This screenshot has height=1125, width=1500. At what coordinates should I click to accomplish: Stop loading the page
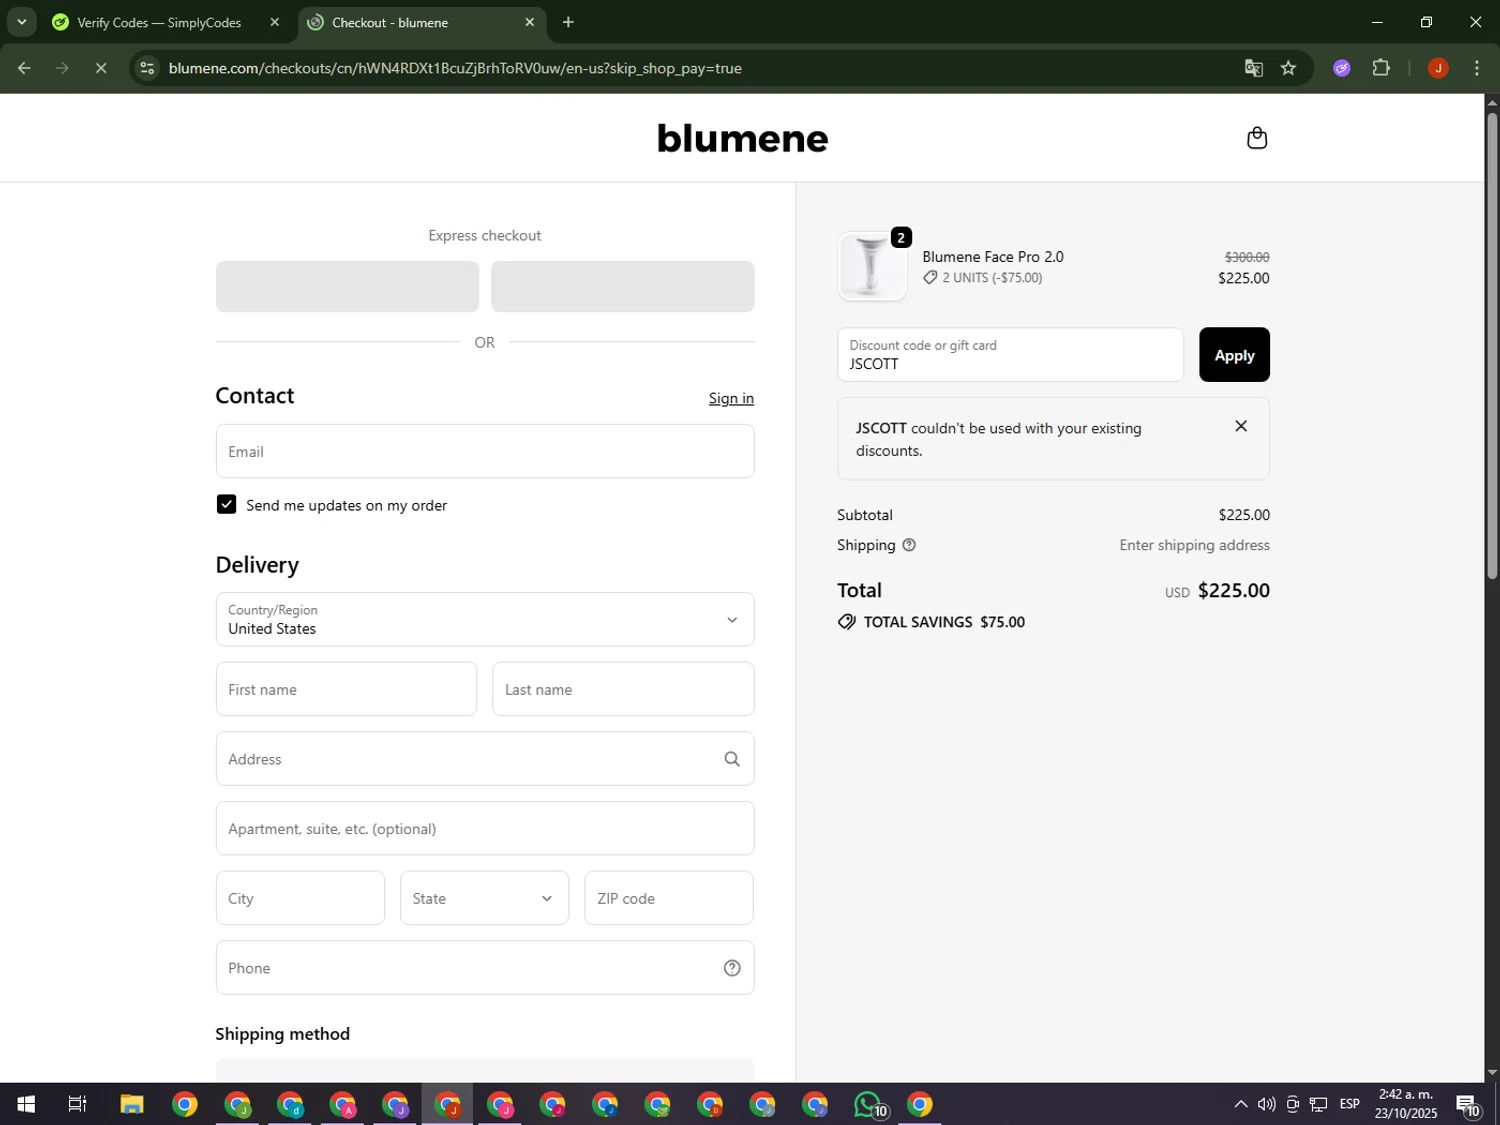pos(101,68)
